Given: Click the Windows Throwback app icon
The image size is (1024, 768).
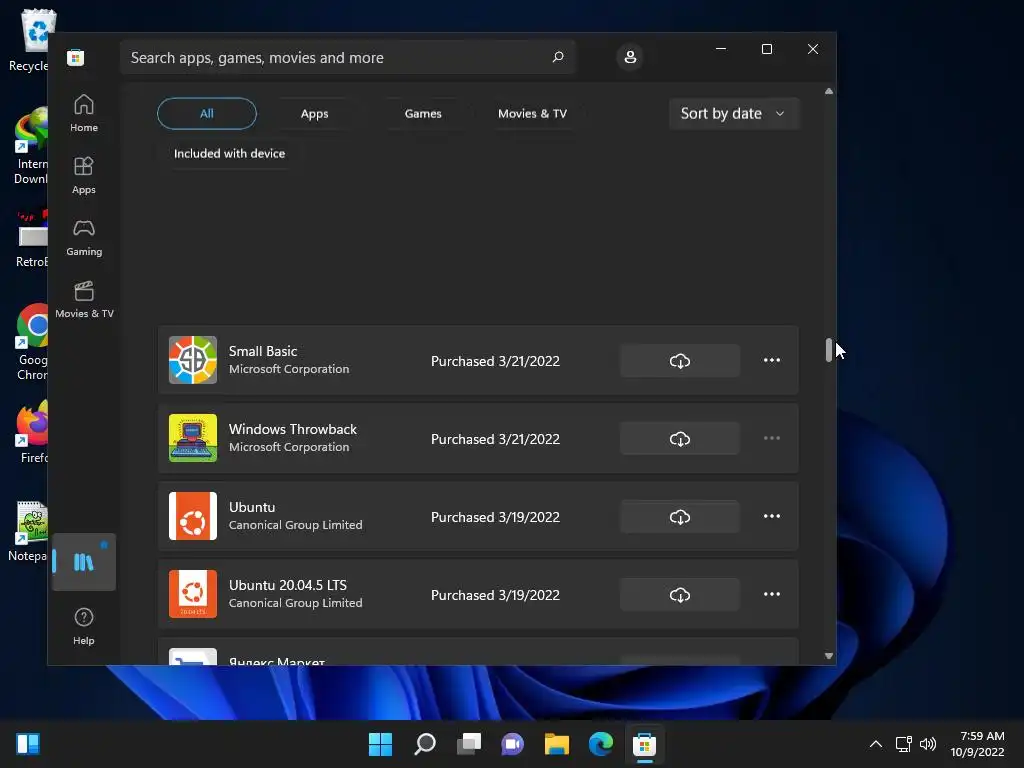Looking at the screenshot, I should click(x=193, y=438).
